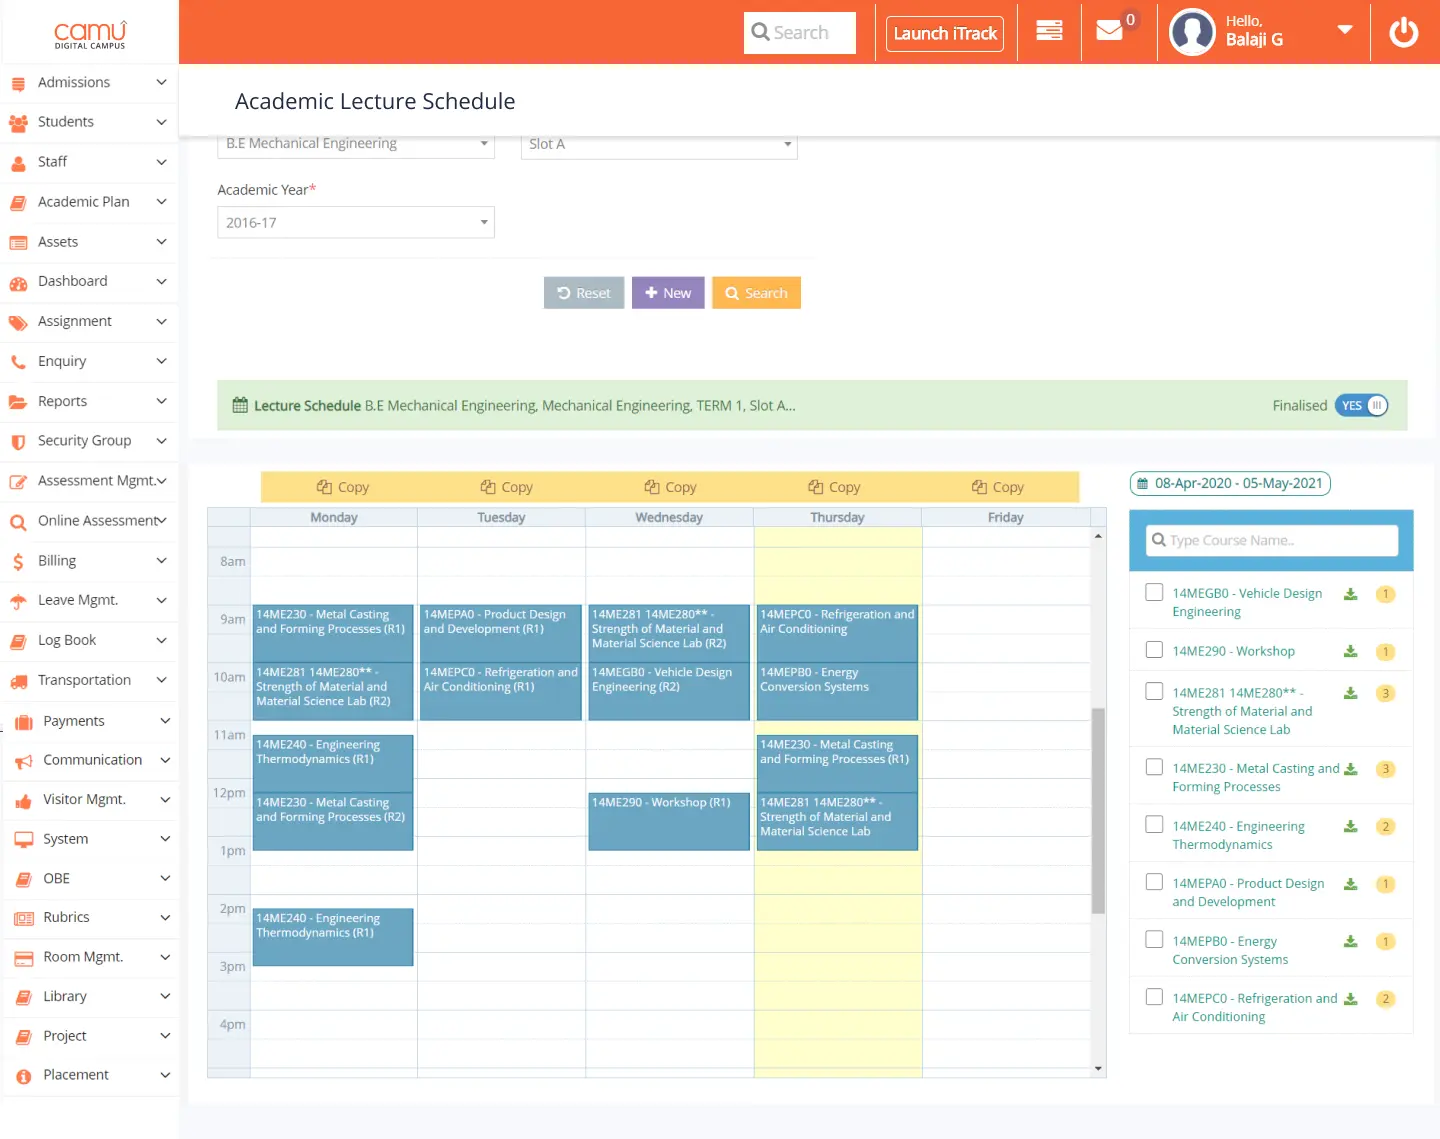Viewport: 1440px width, 1139px height.
Task: Download 14MEGB0 Vehicle Design Engineering course
Action: (x=1350, y=594)
